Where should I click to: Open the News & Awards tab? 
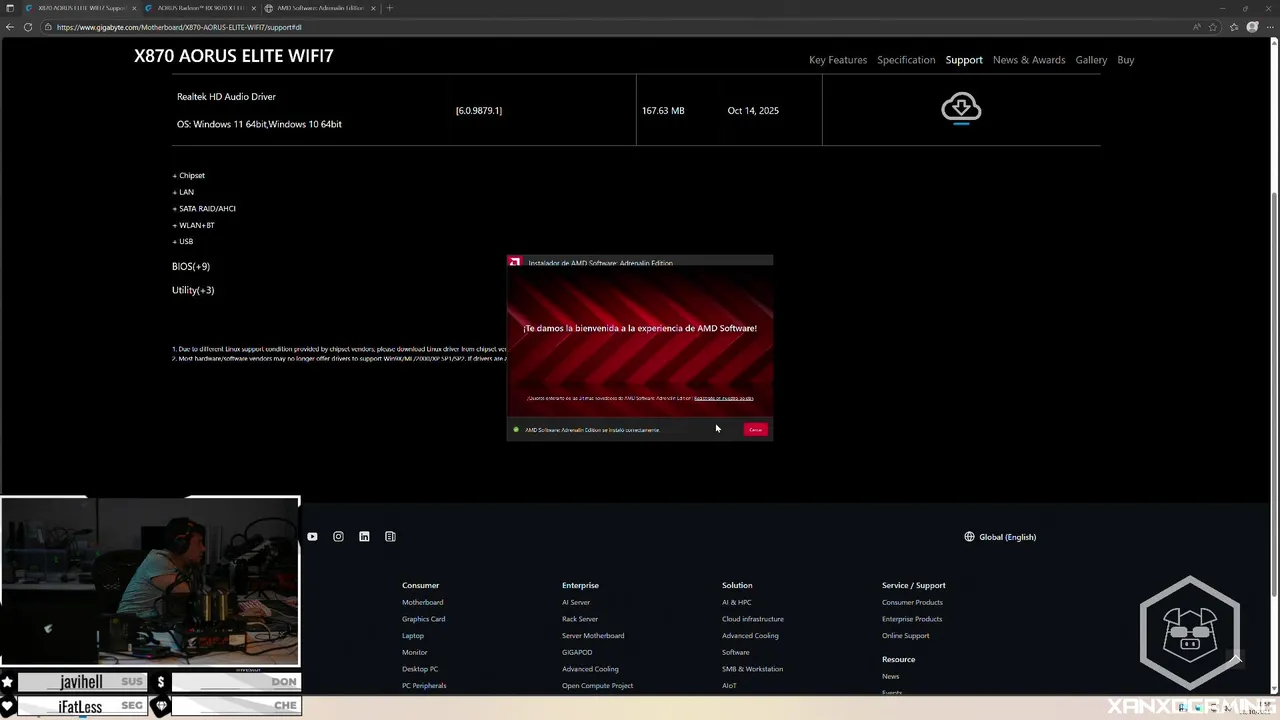[1029, 60]
